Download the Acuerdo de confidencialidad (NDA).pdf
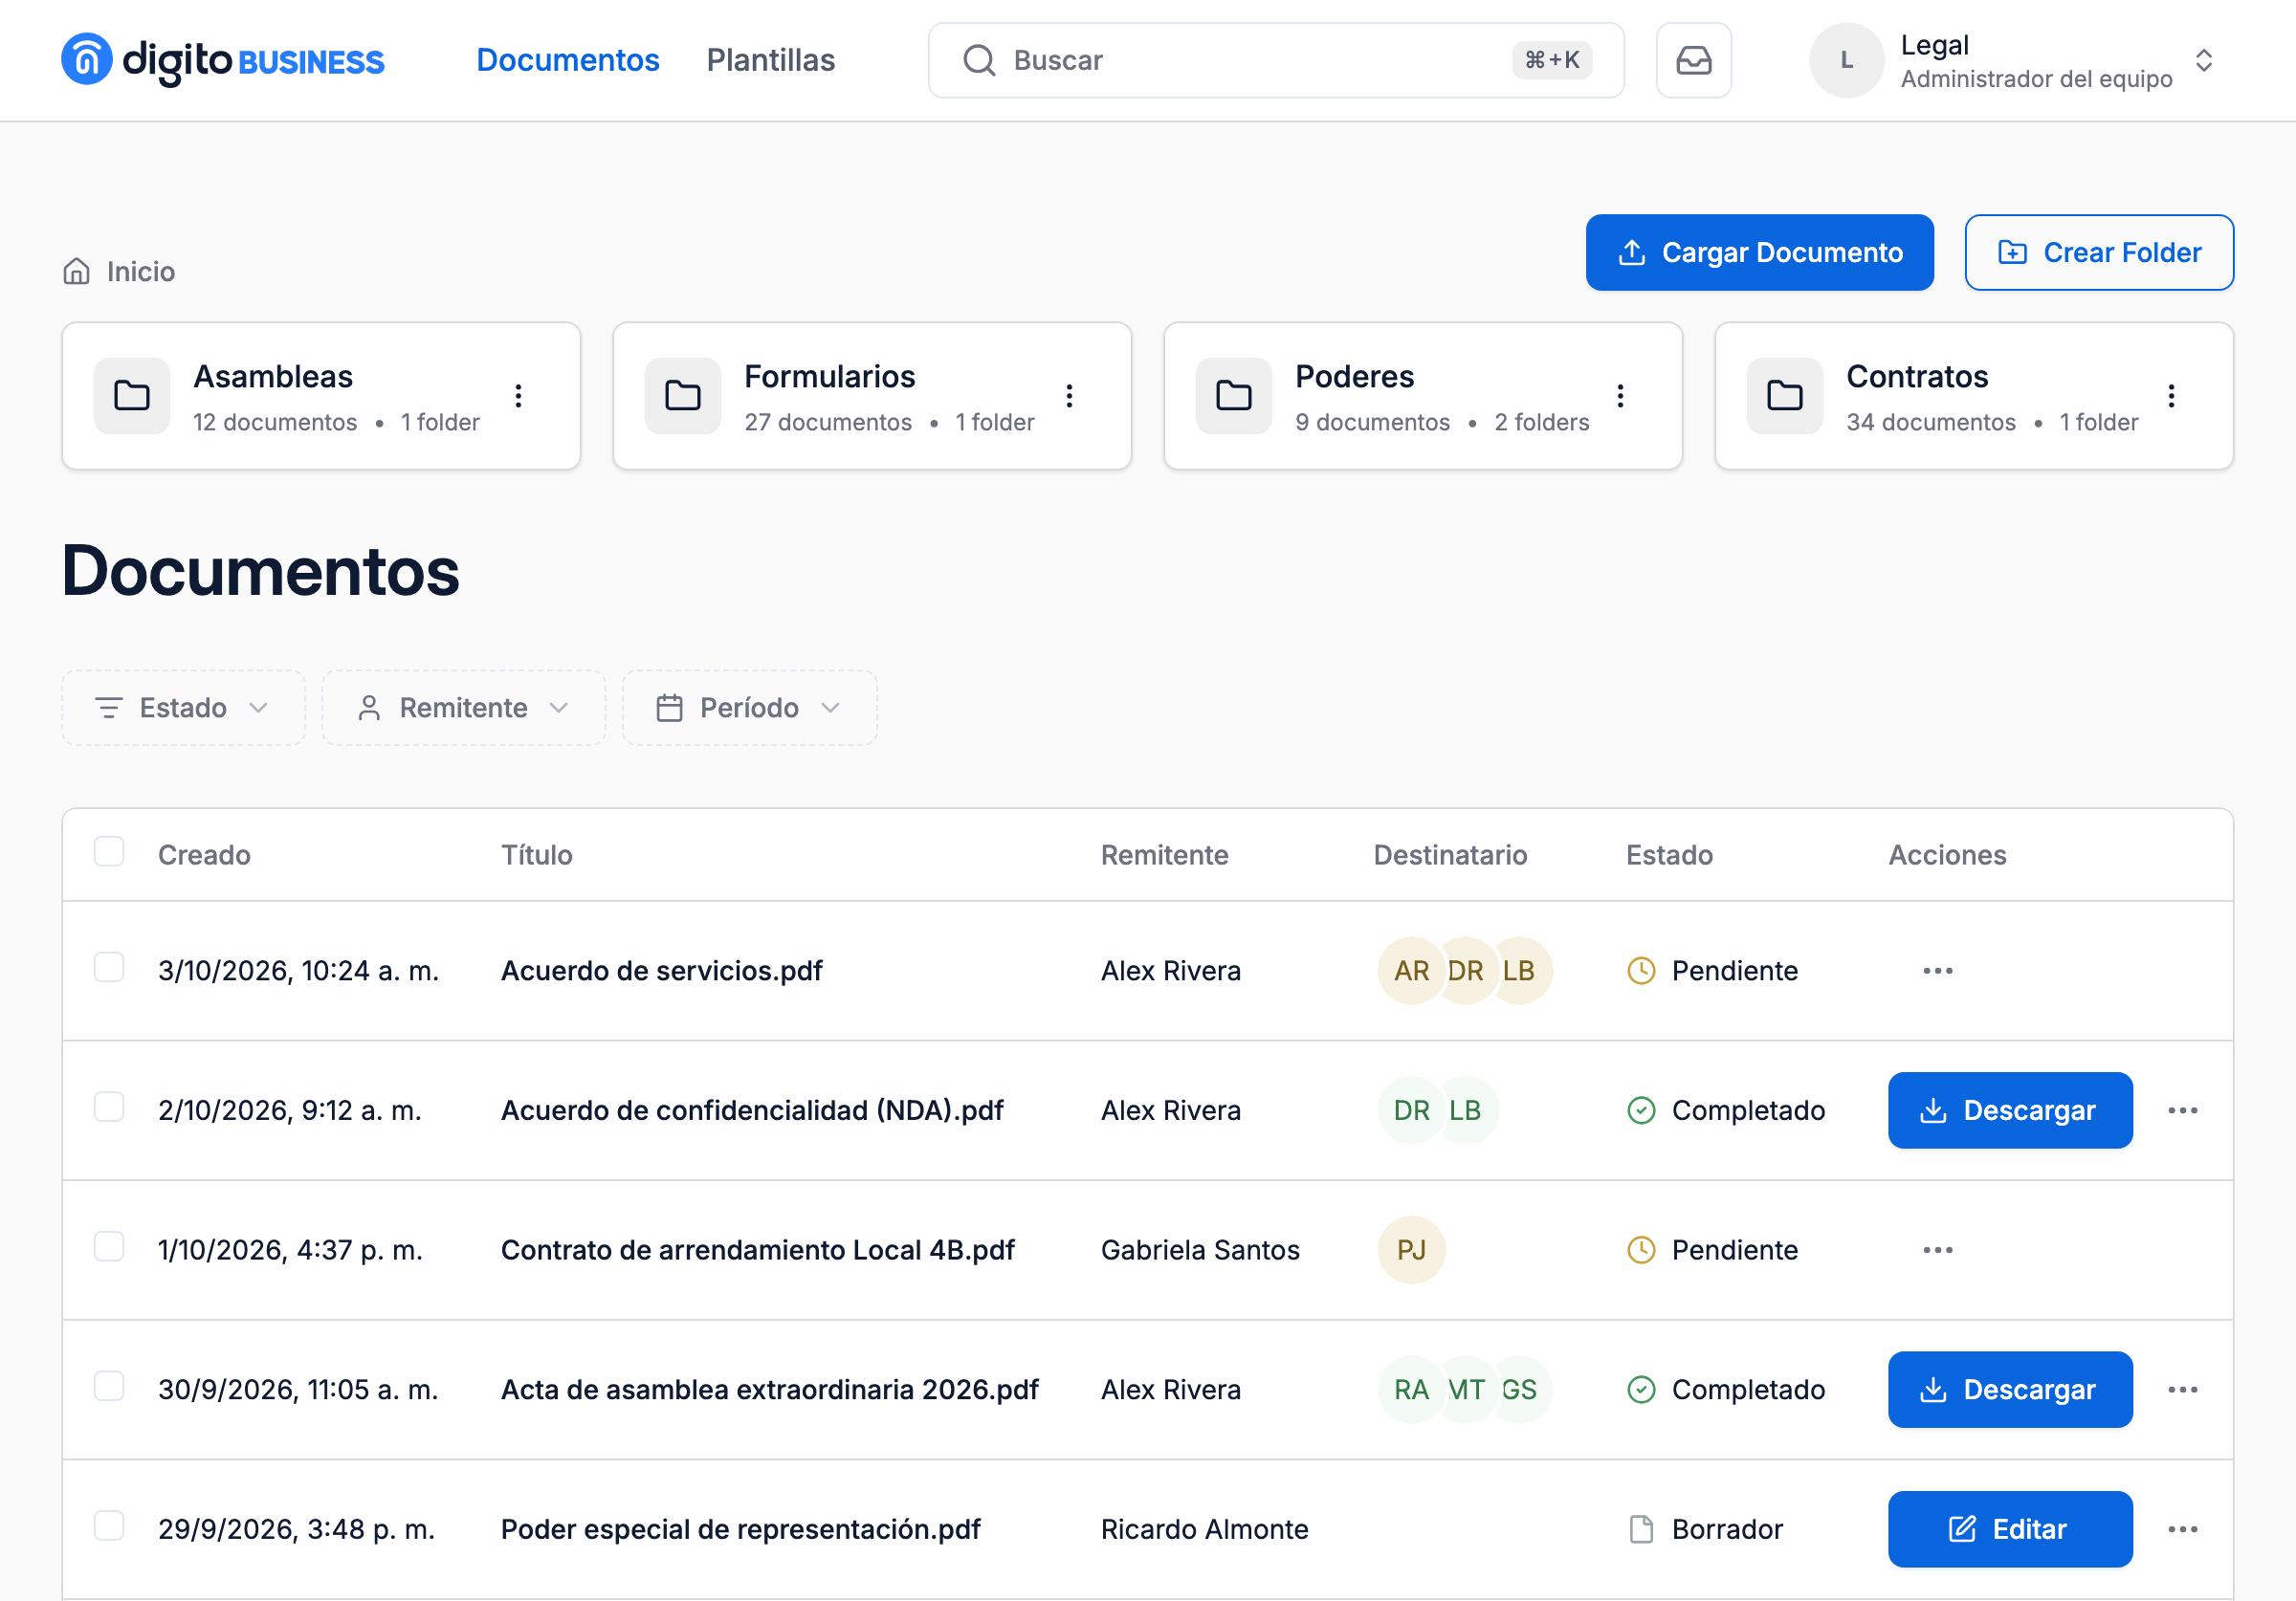This screenshot has width=2296, height=1601. [x=2010, y=1111]
